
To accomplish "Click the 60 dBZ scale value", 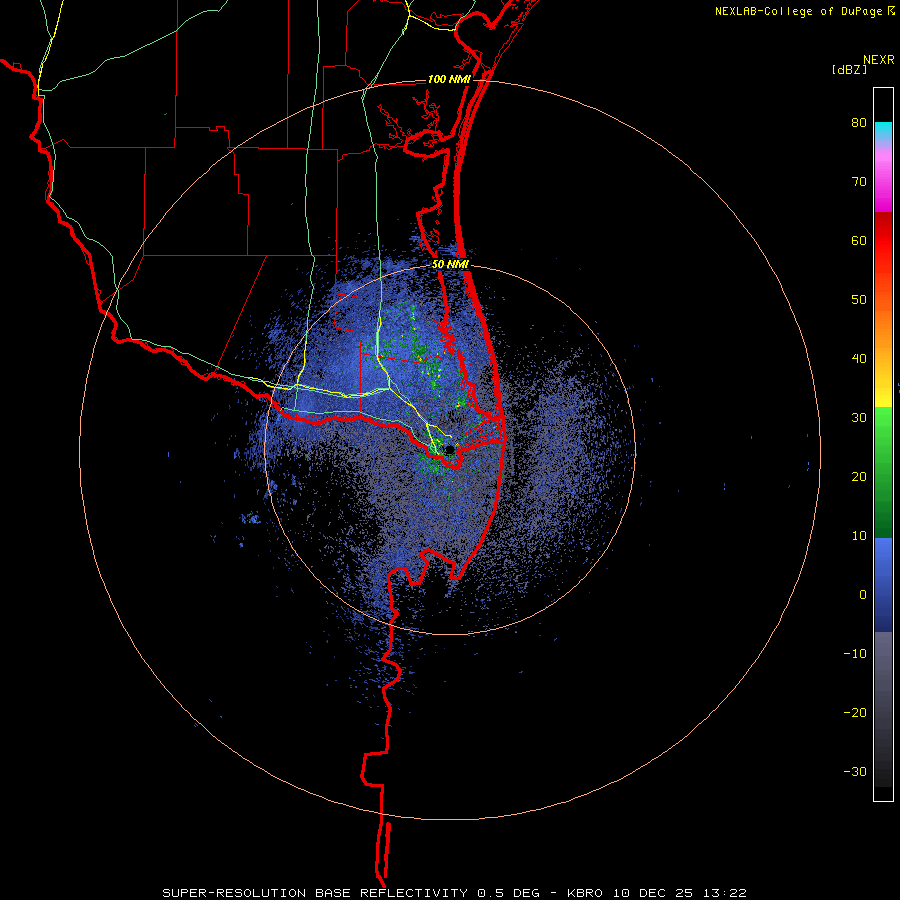I will [x=859, y=241].
